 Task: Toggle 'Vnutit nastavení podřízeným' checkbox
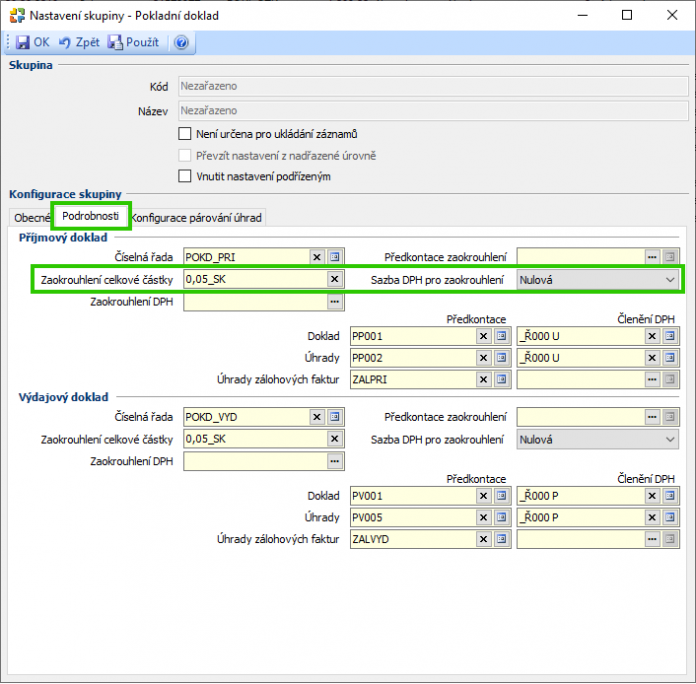(x=185, y=176)
